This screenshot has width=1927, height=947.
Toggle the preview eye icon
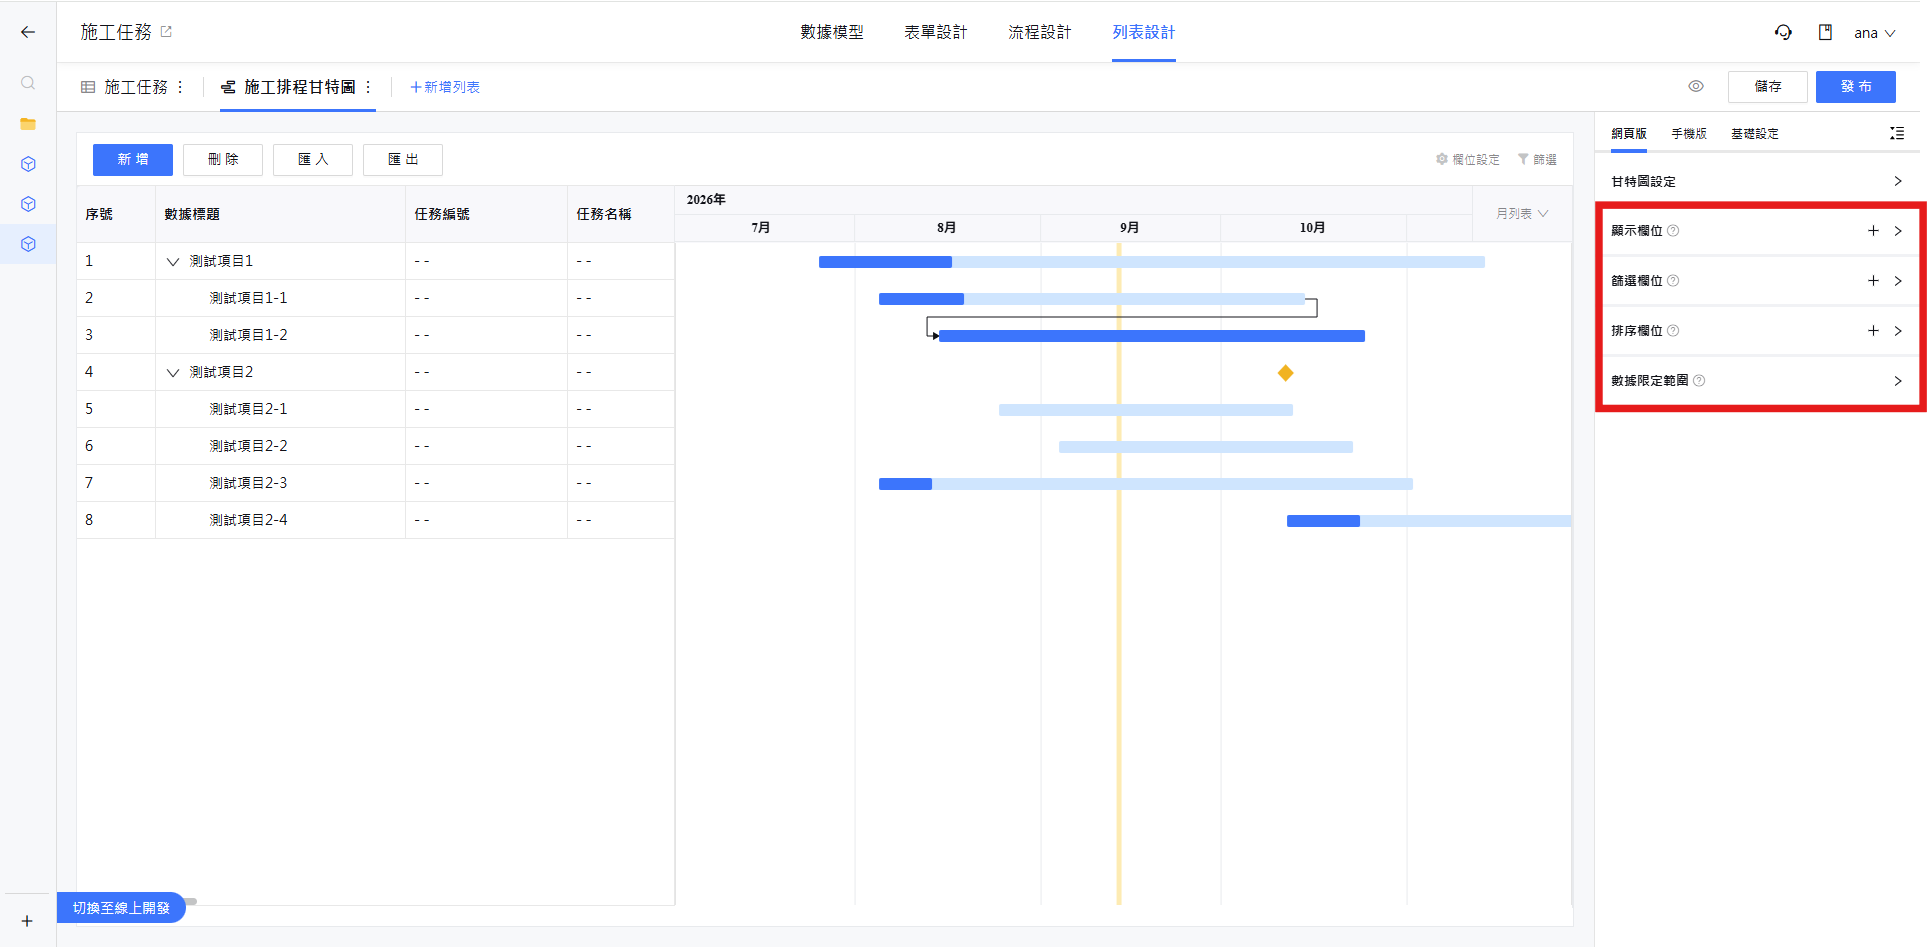tap(1696, 86)
